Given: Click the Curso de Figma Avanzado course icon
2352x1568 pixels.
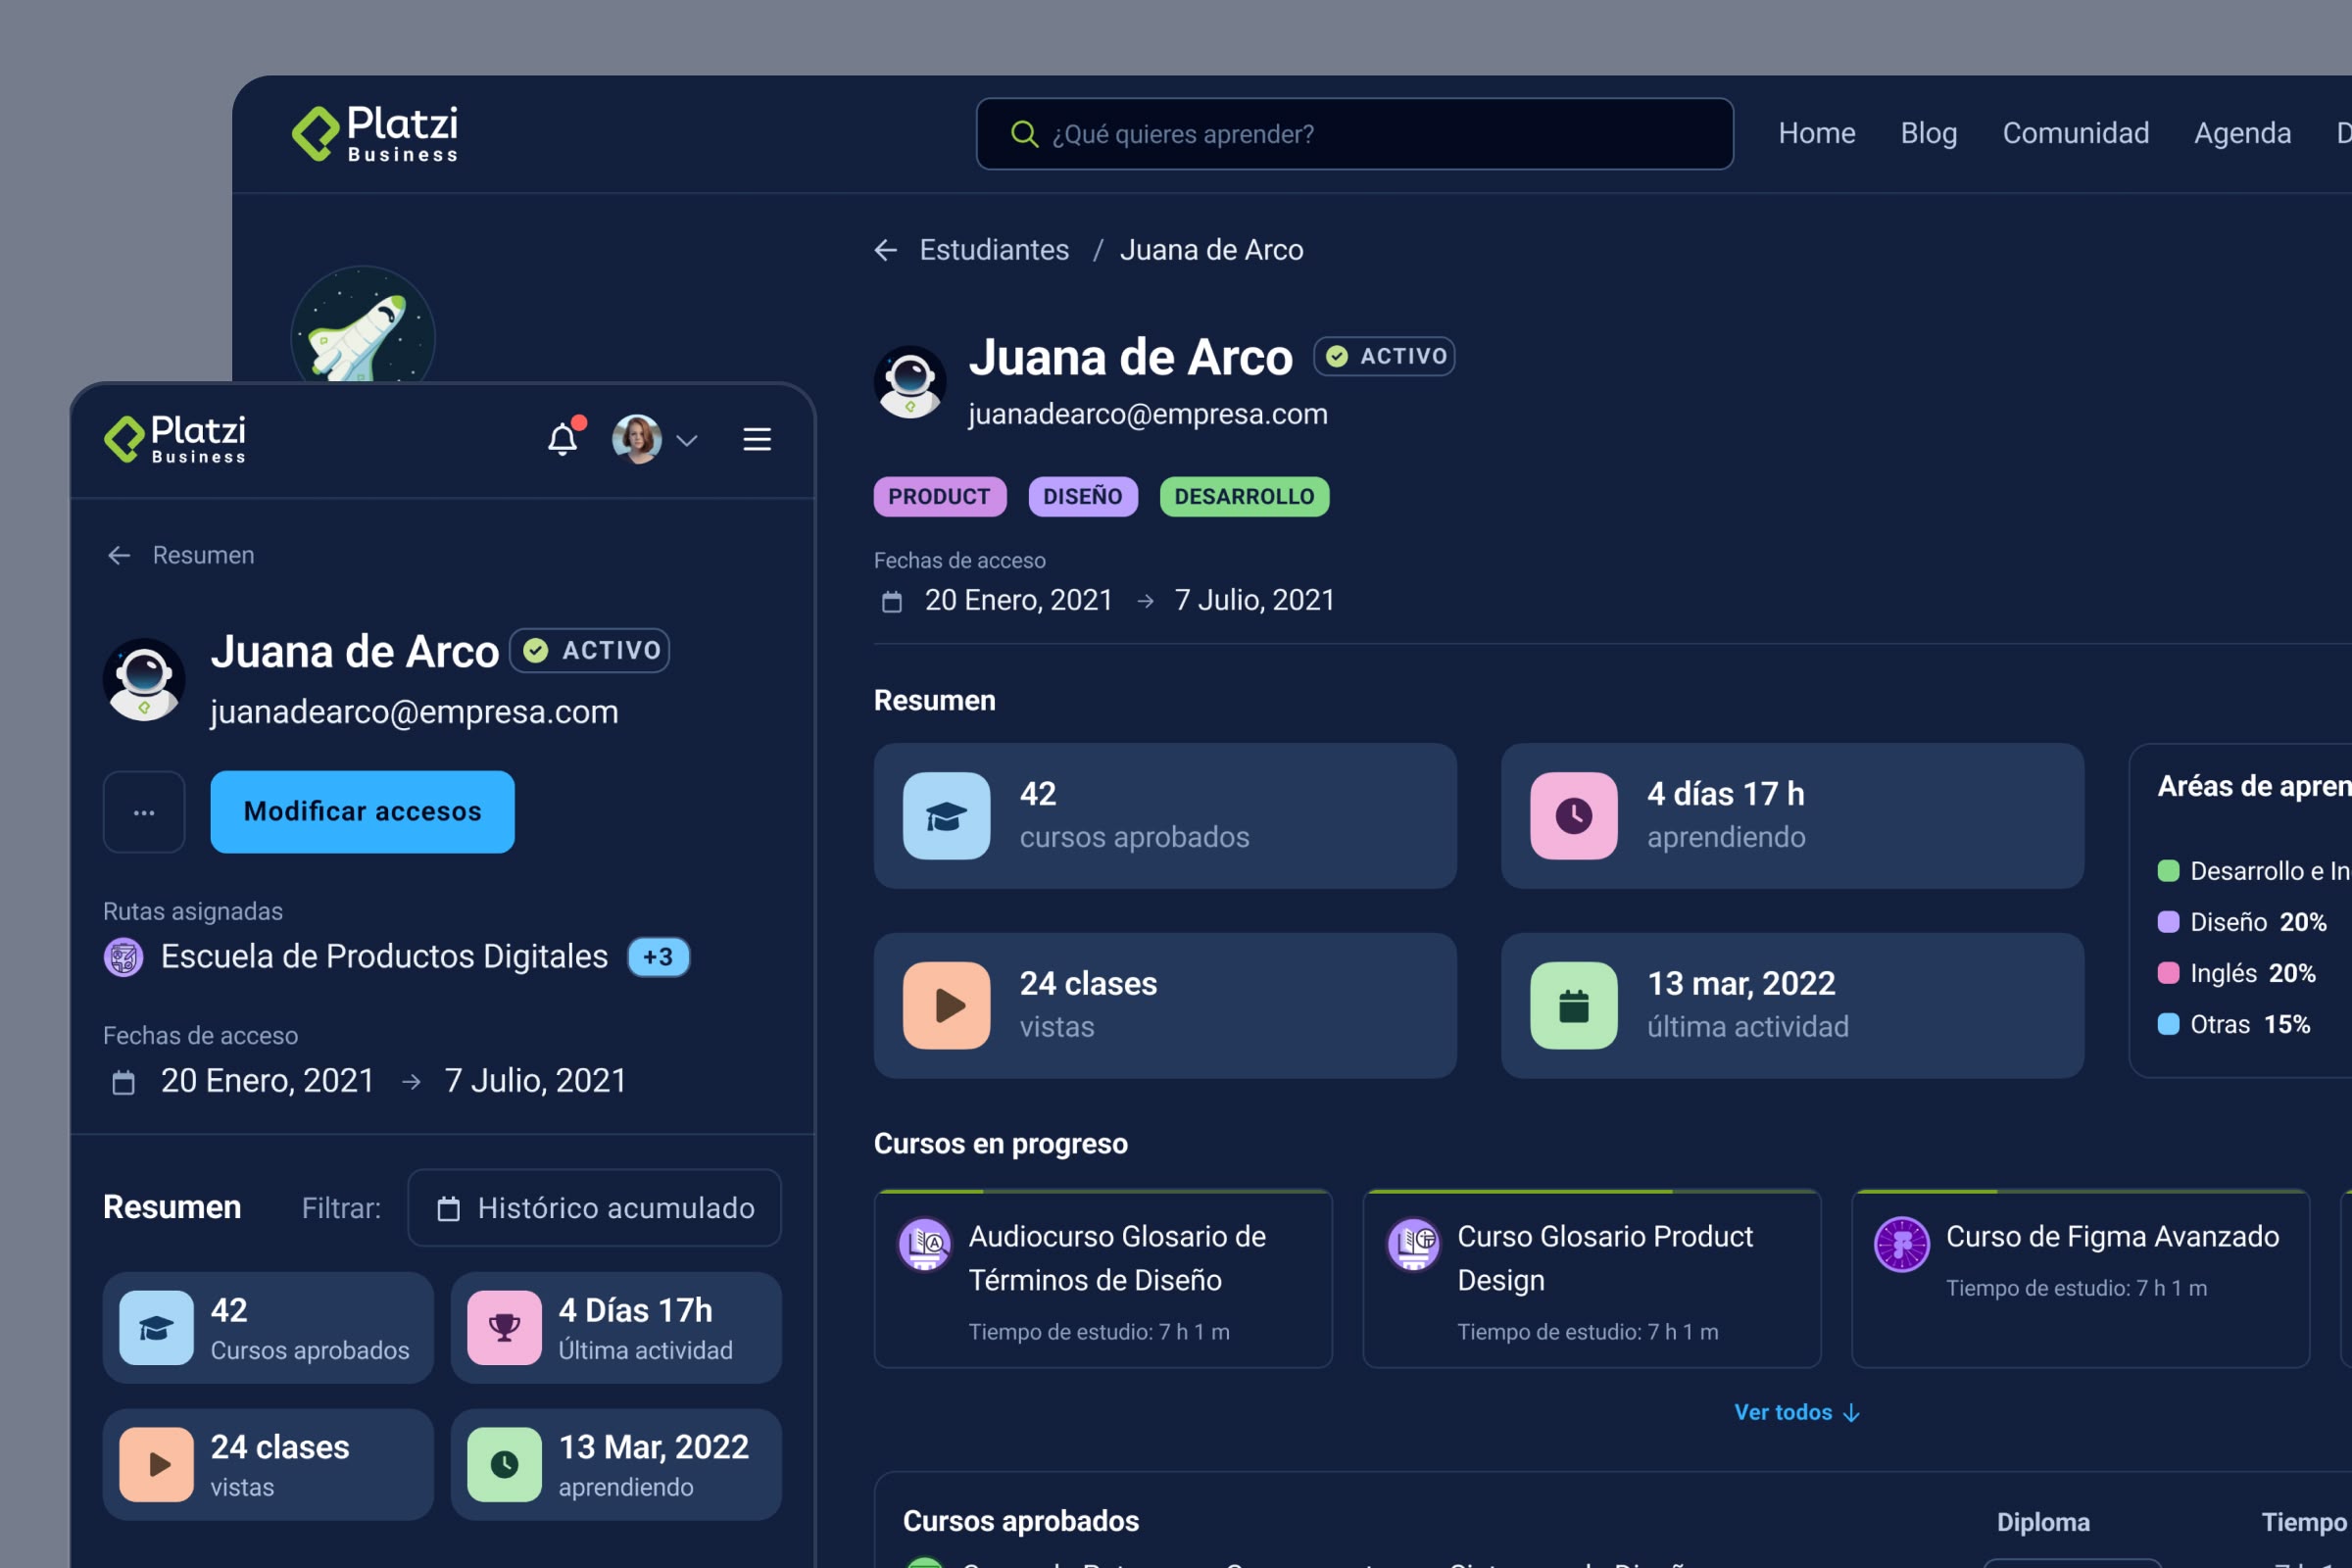Looking at the screenshot, I should [x=1901, y=1244].
